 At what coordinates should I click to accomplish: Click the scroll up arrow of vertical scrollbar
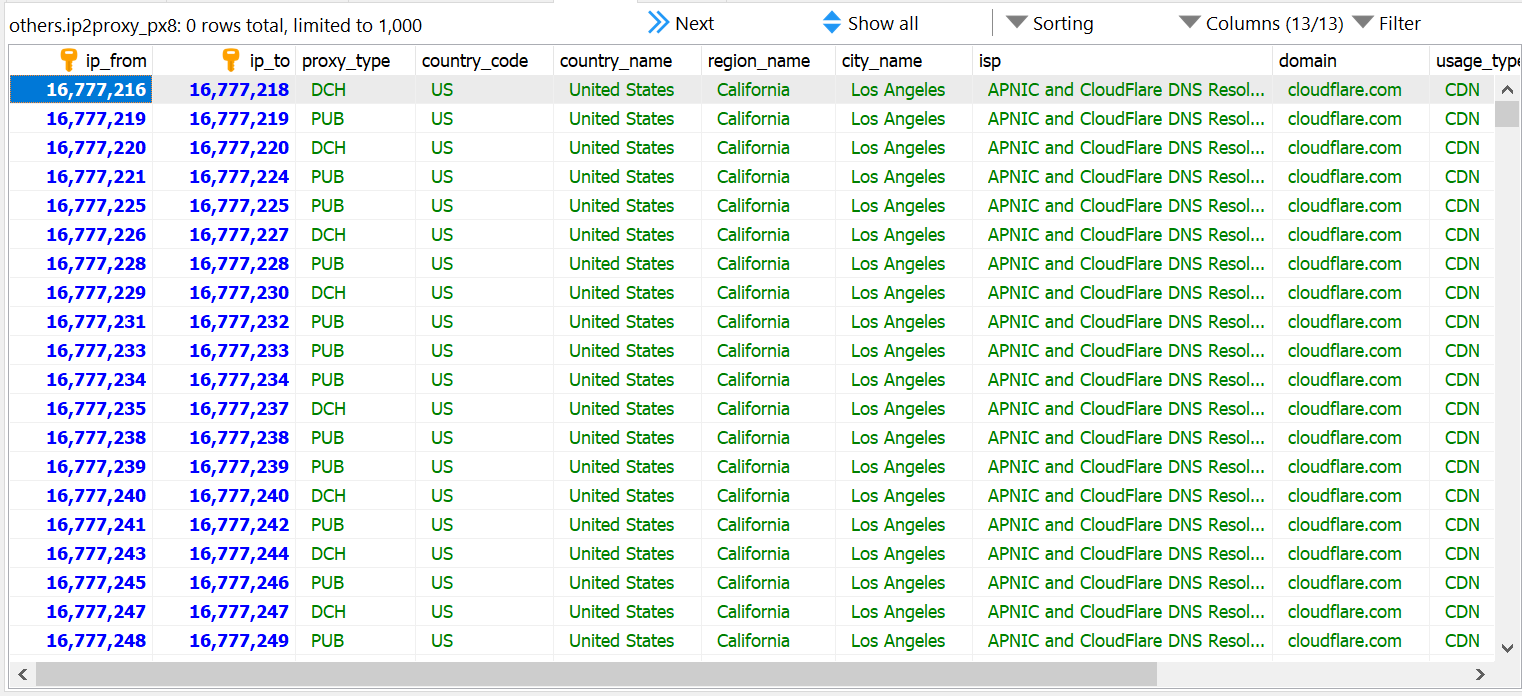pos(1507,90)
